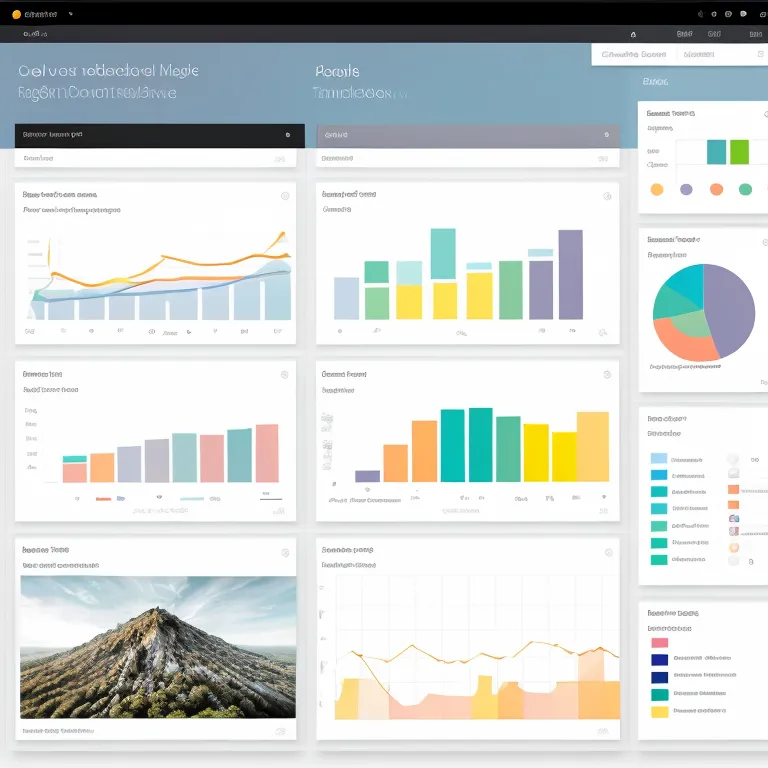Viewport: 768px width, 768px height.
Task: Click the bell icon in top navigation bar
Action: [x=633, y=33]
